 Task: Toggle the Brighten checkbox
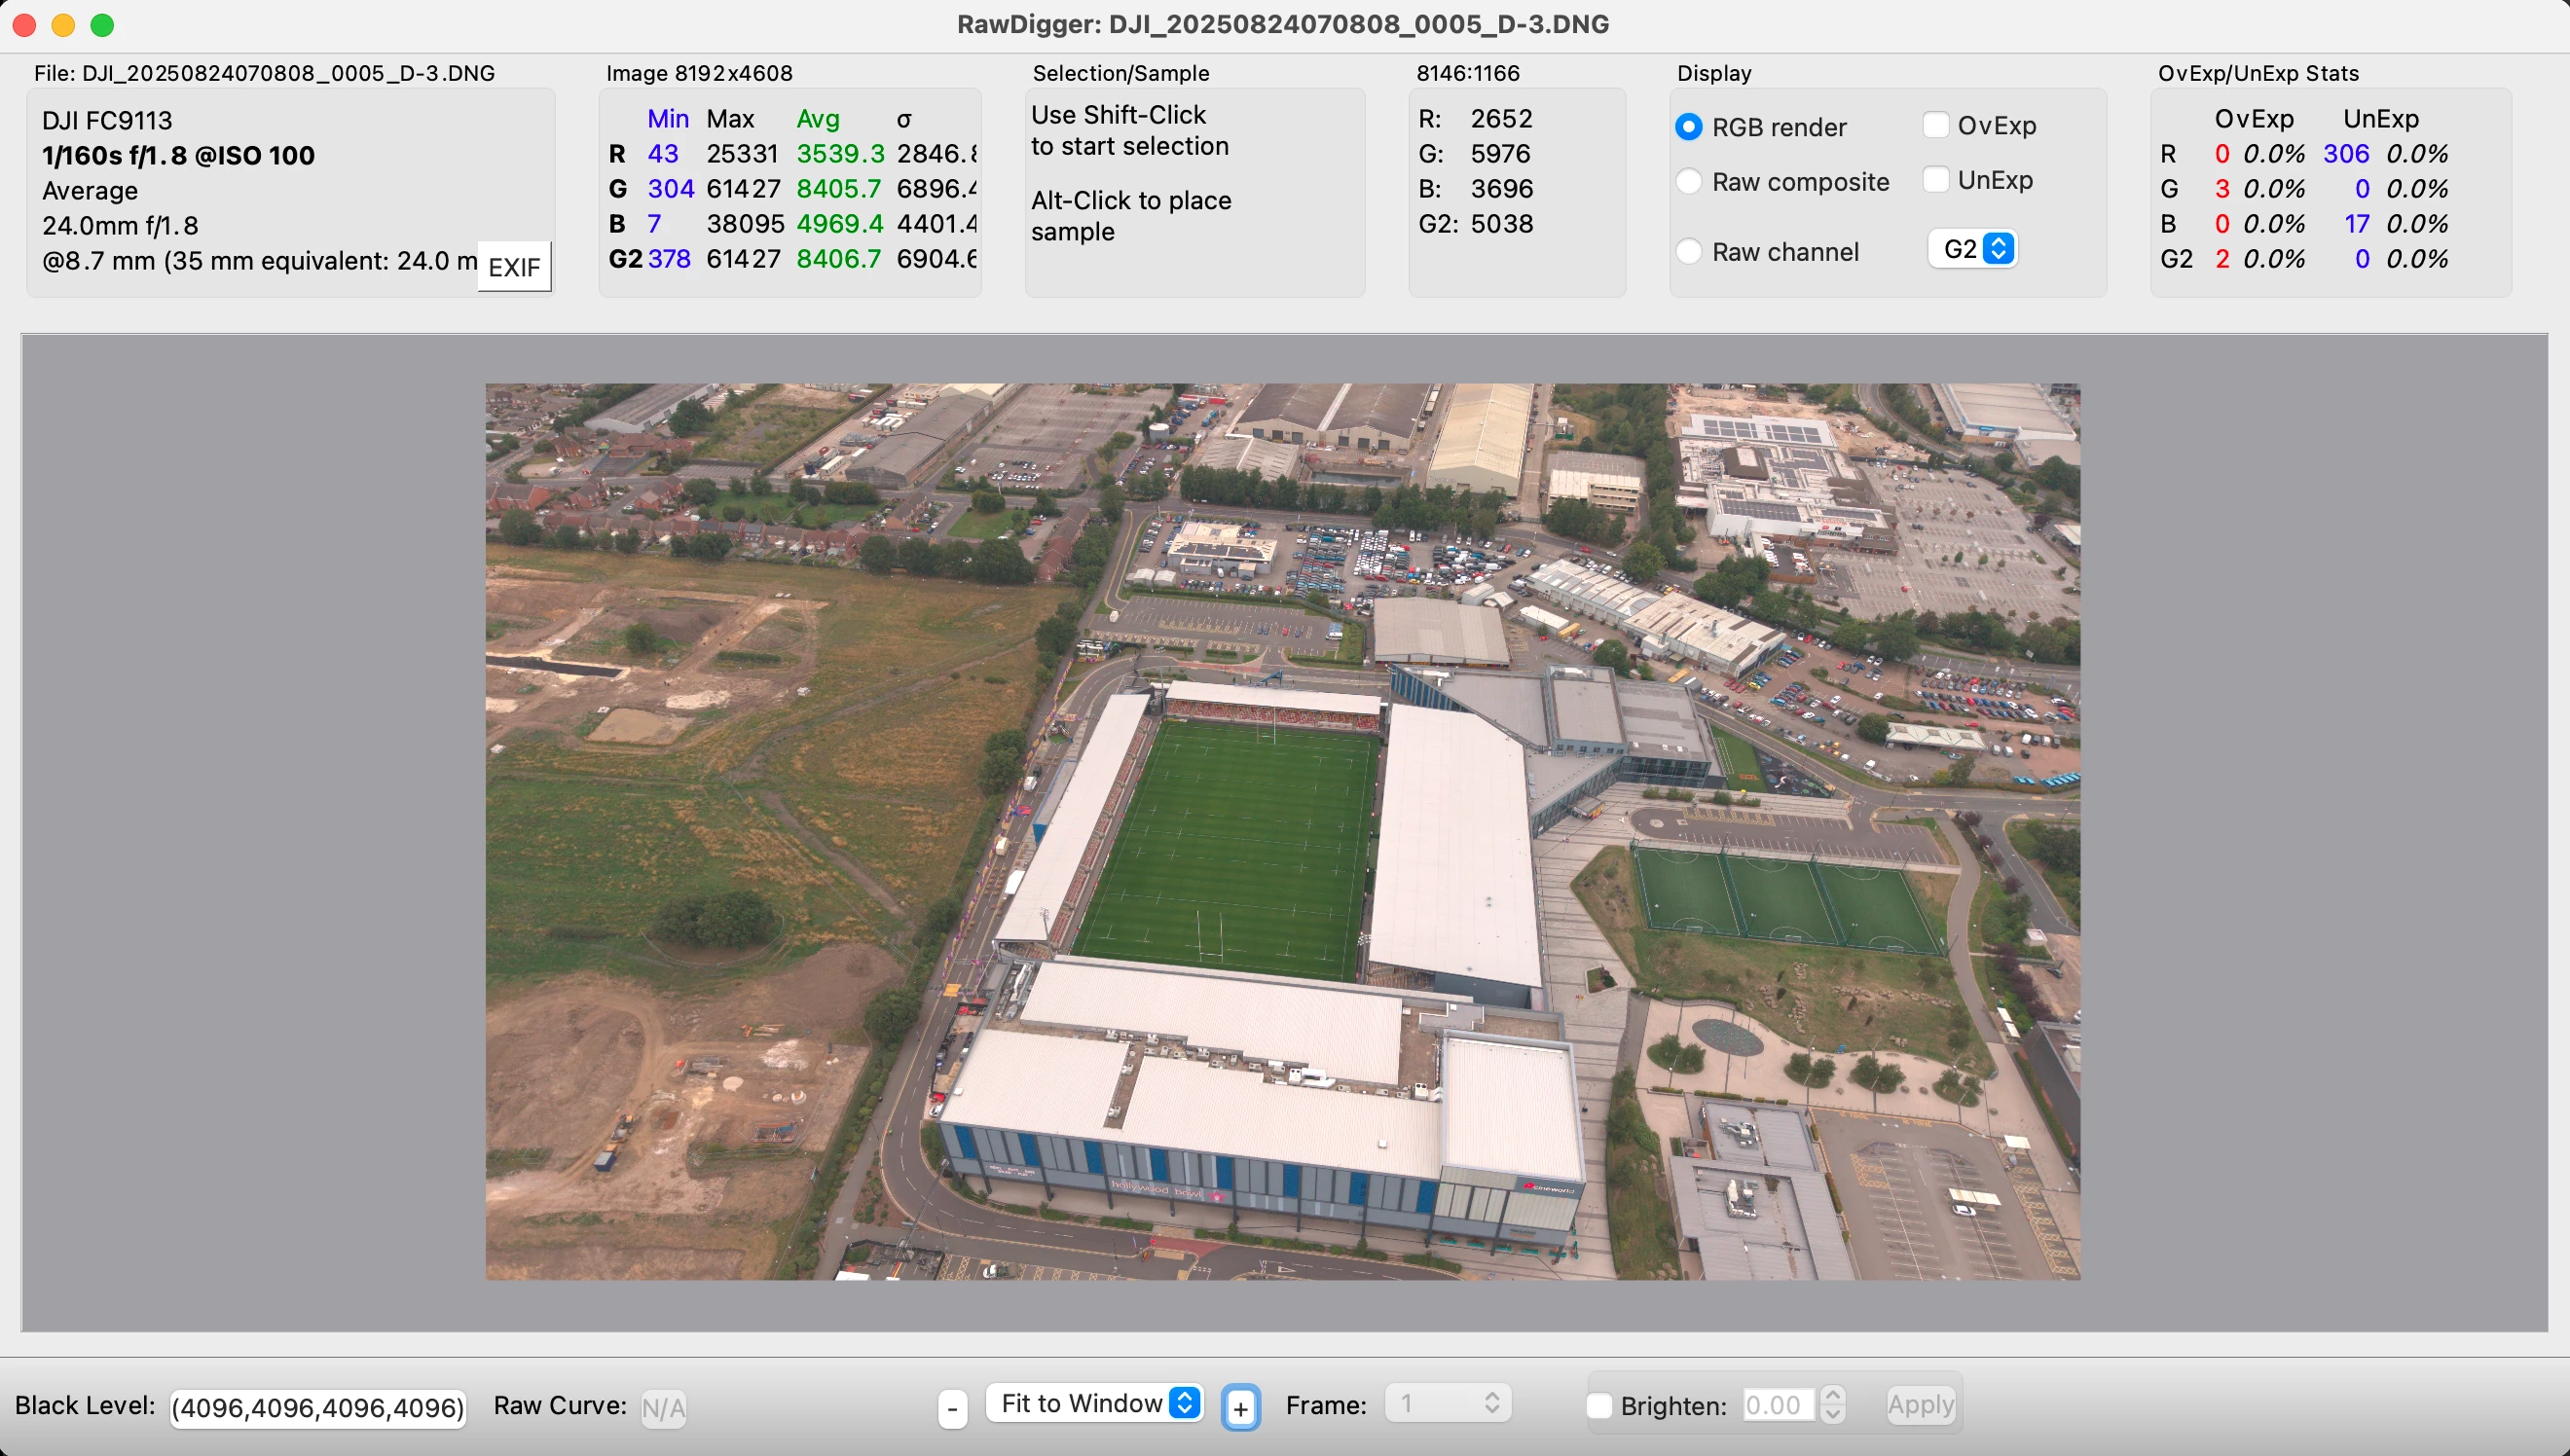coord(1599,1406)
